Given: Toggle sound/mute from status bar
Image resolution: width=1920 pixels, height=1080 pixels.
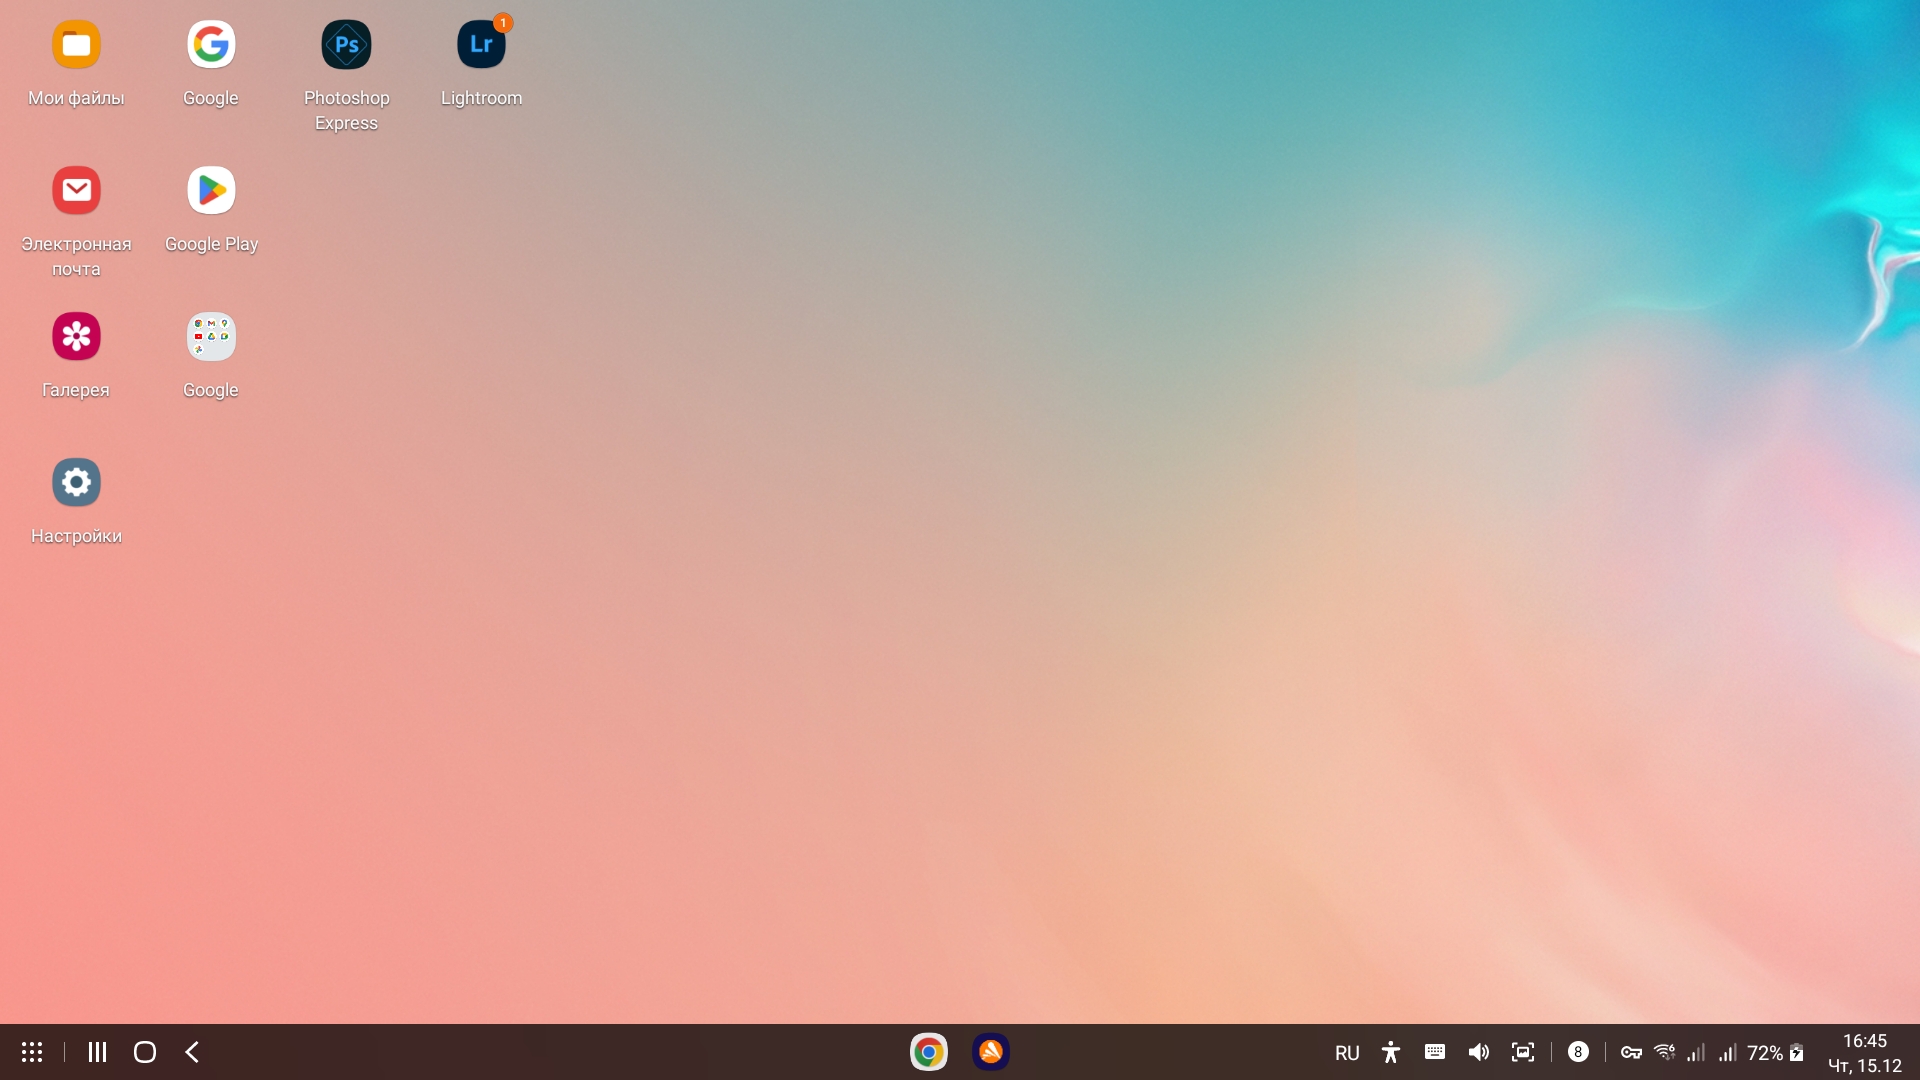Looking at the screenshot, I should click(1478, 1051).
